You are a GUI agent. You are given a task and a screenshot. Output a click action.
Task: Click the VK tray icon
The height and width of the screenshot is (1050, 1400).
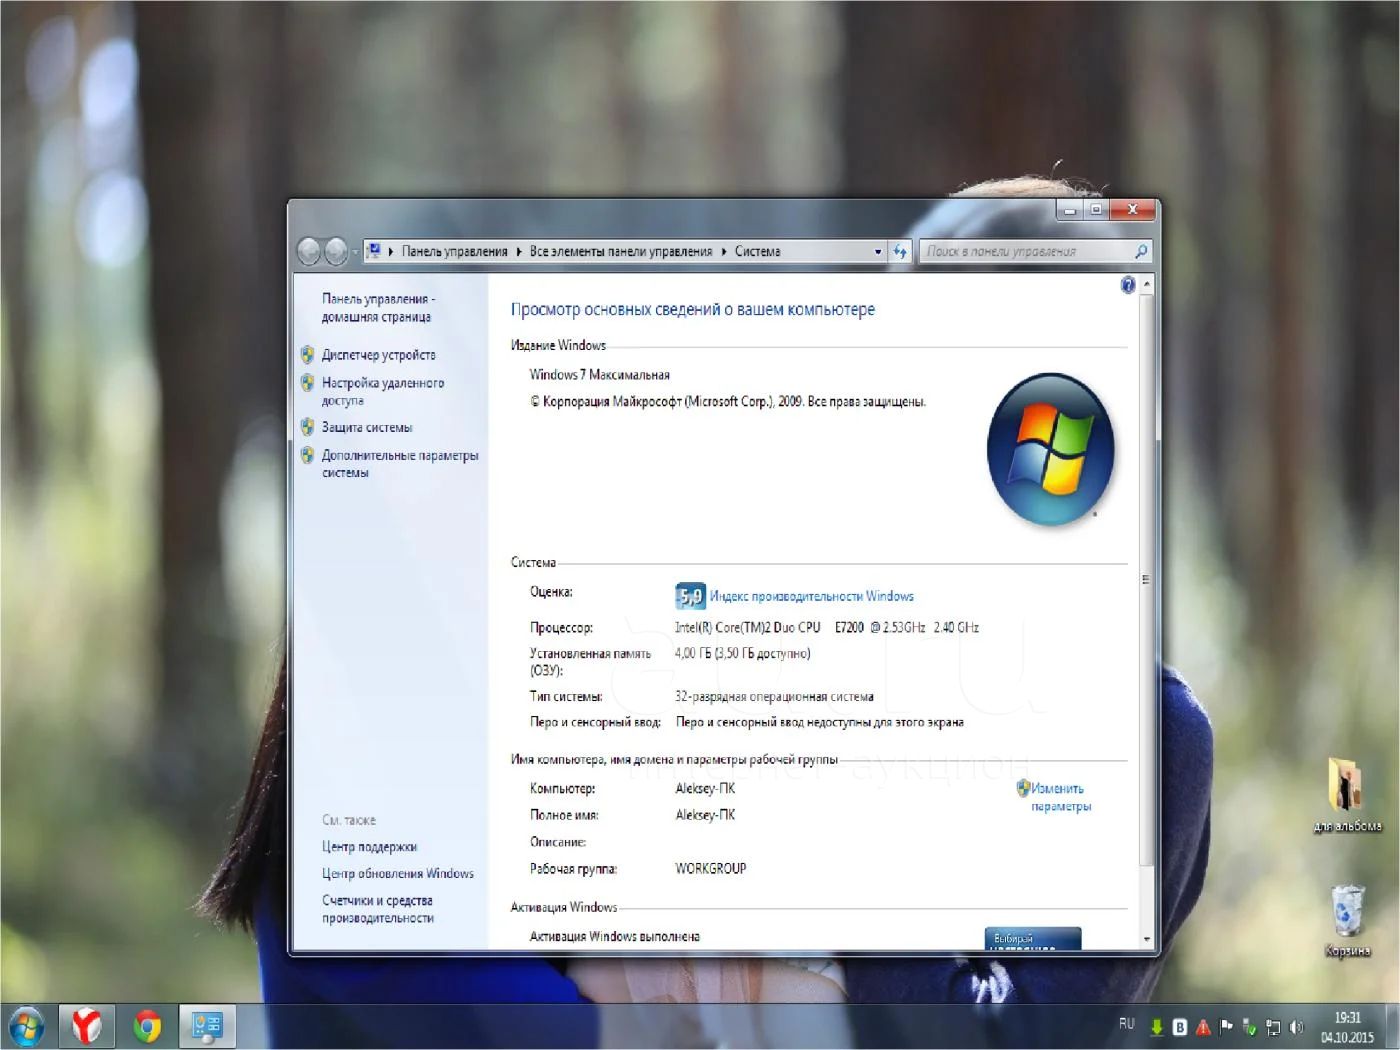pos(1180,1027)
